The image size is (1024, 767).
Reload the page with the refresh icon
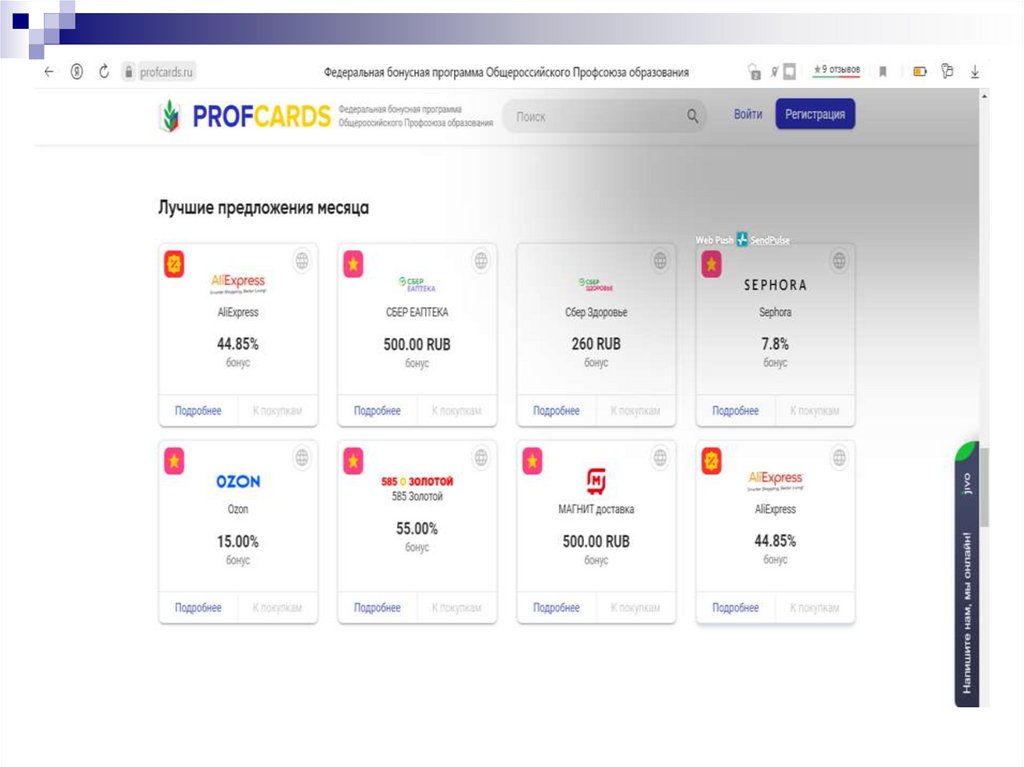point(104,72)
